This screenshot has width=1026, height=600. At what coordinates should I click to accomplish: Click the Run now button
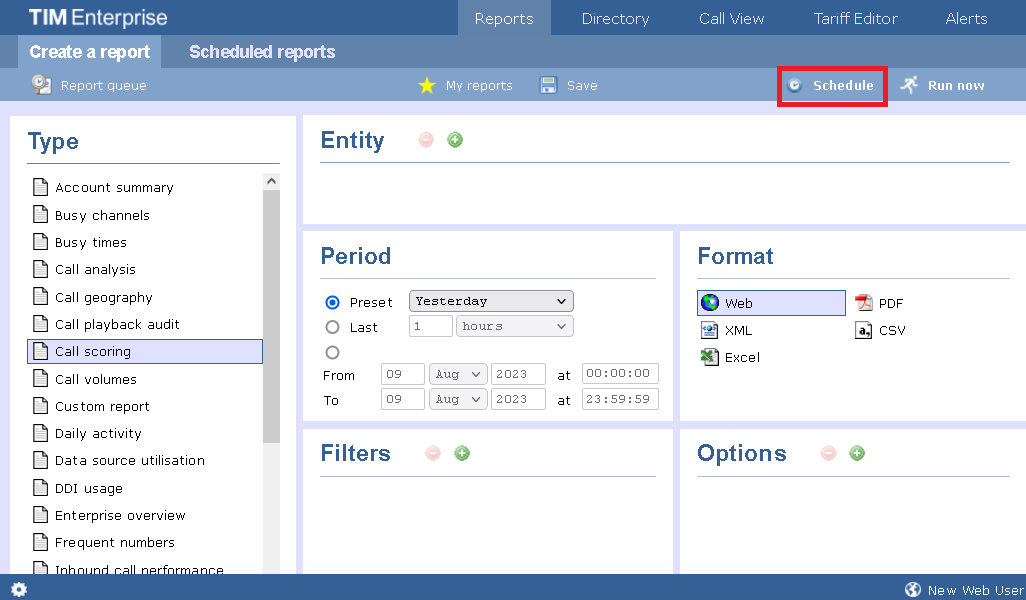click(942, 85)
